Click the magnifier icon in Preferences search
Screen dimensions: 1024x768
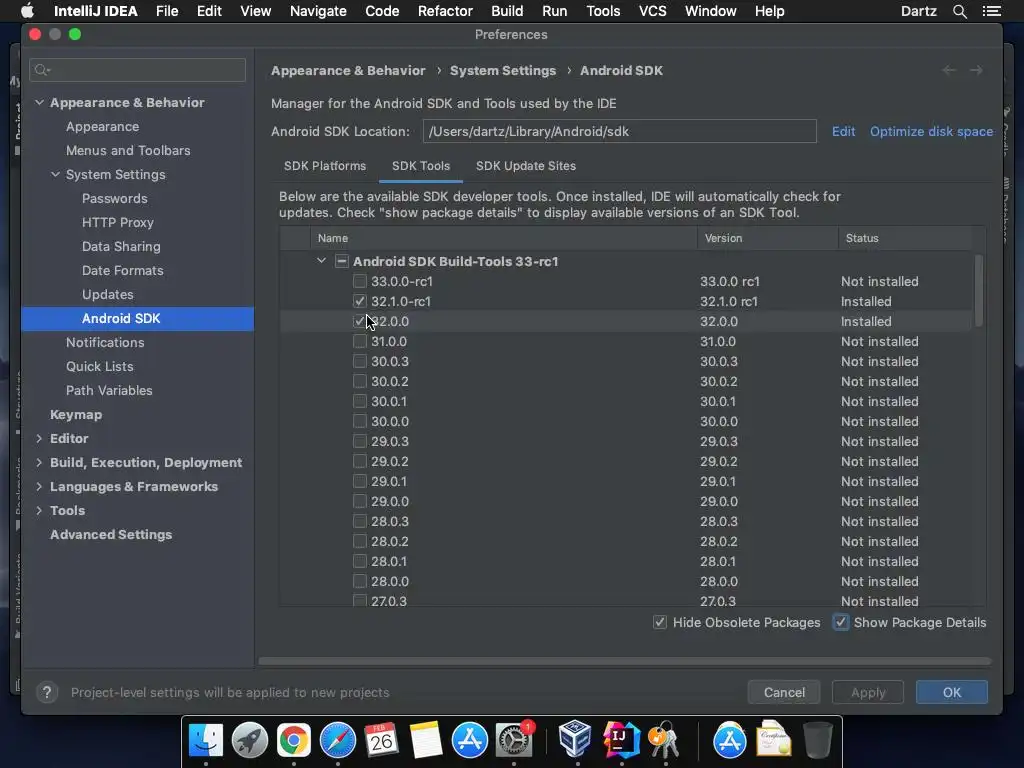42,70
